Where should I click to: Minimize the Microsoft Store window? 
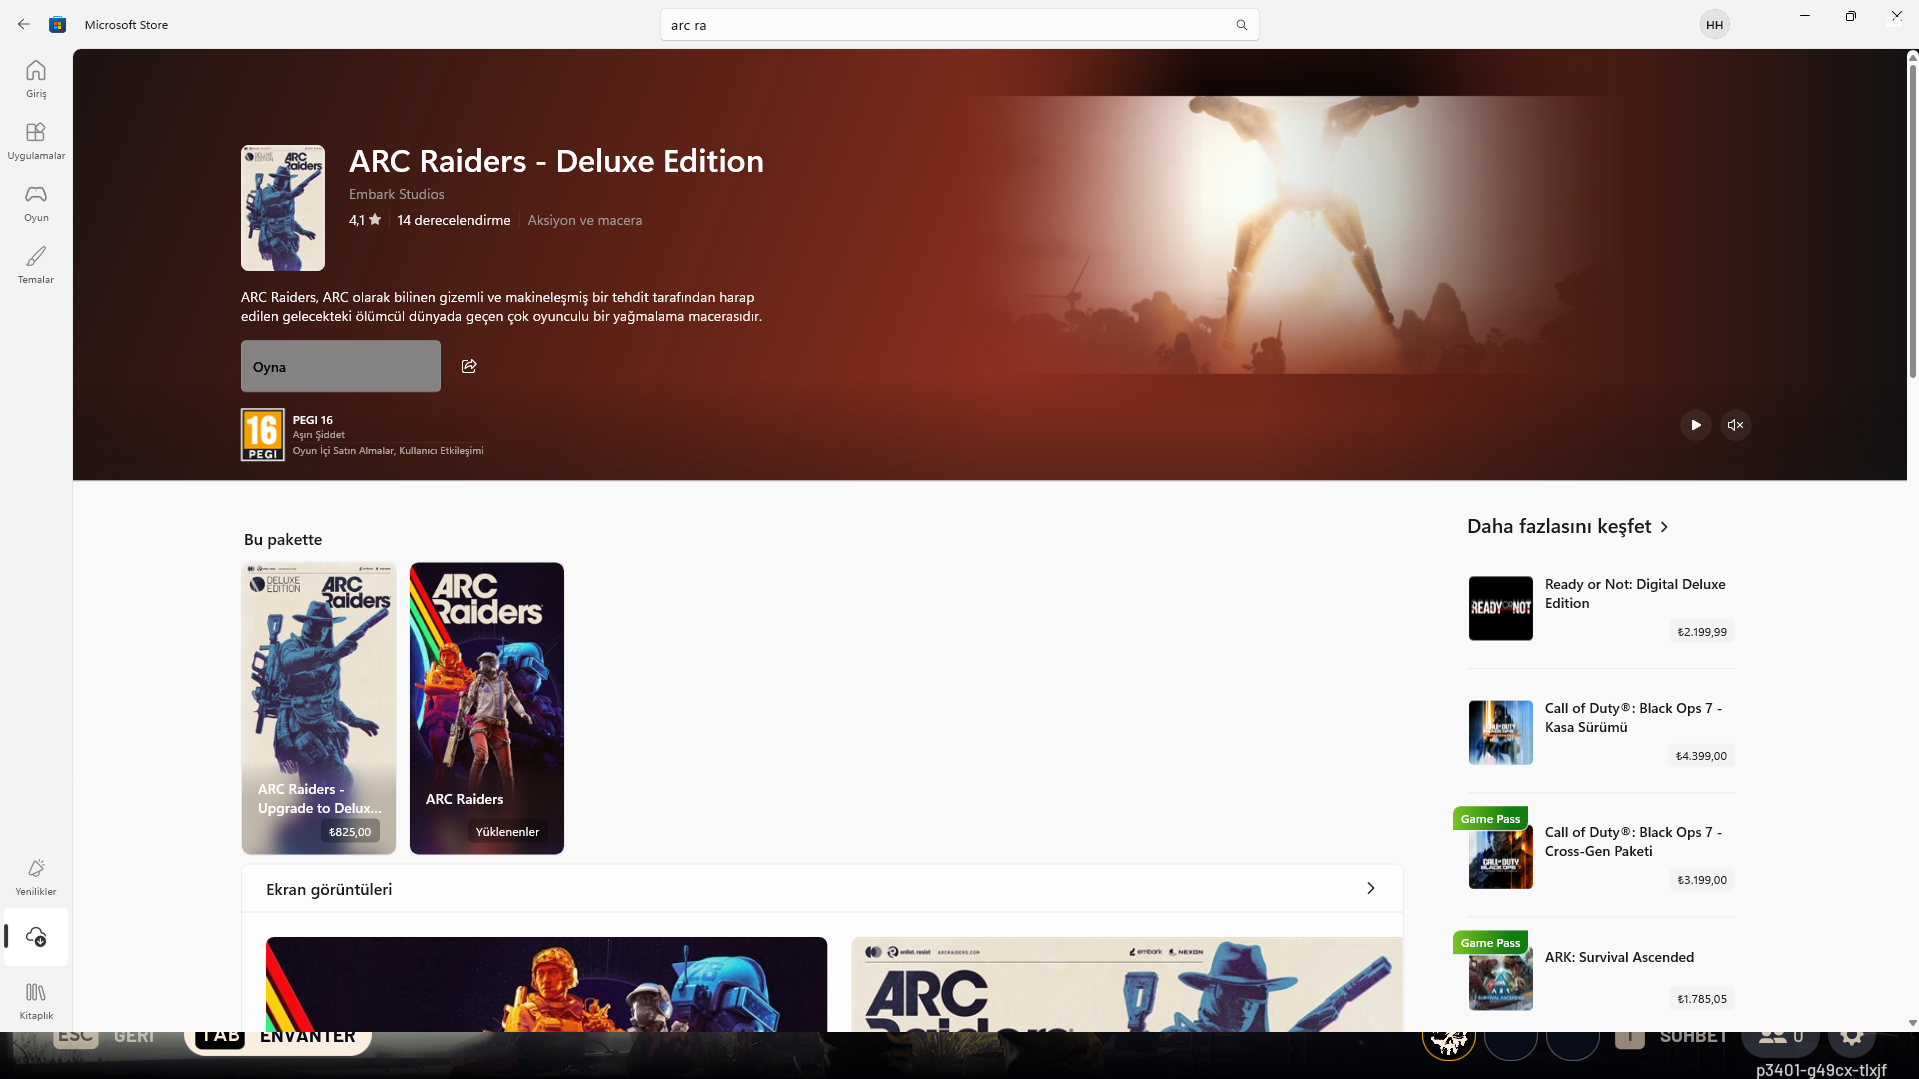(x=1805, y=16)
